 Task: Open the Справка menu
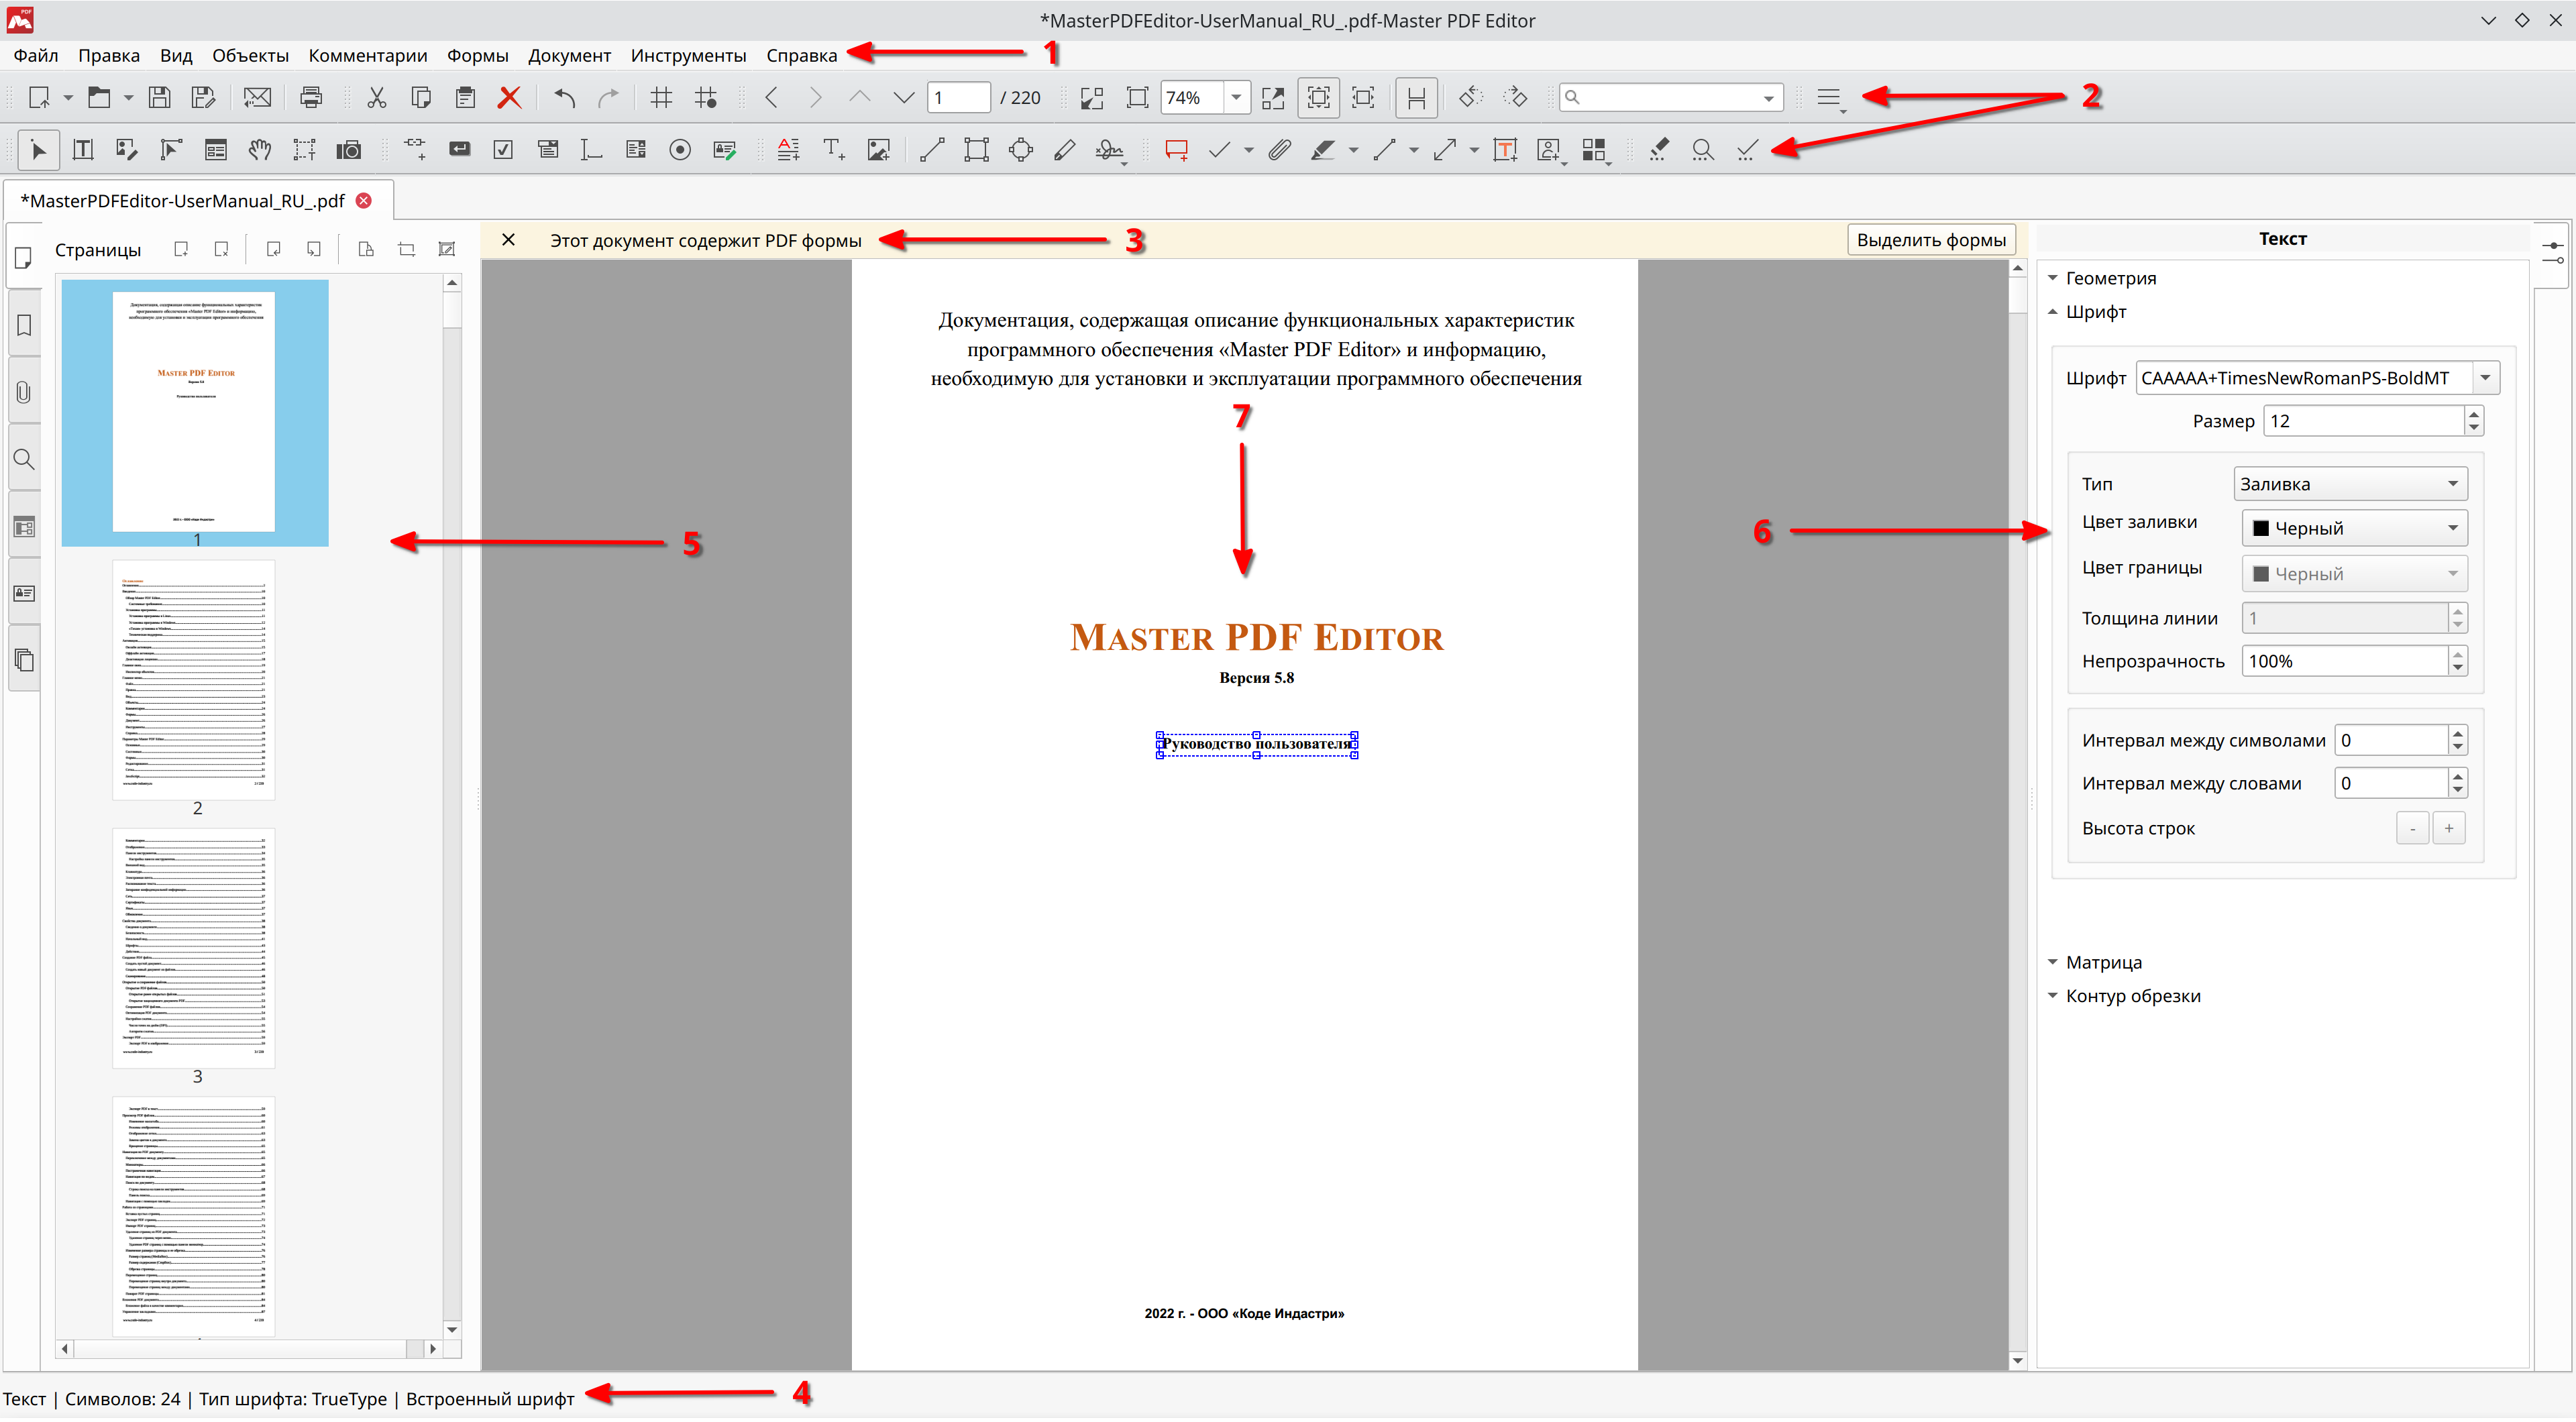[801, 56]
